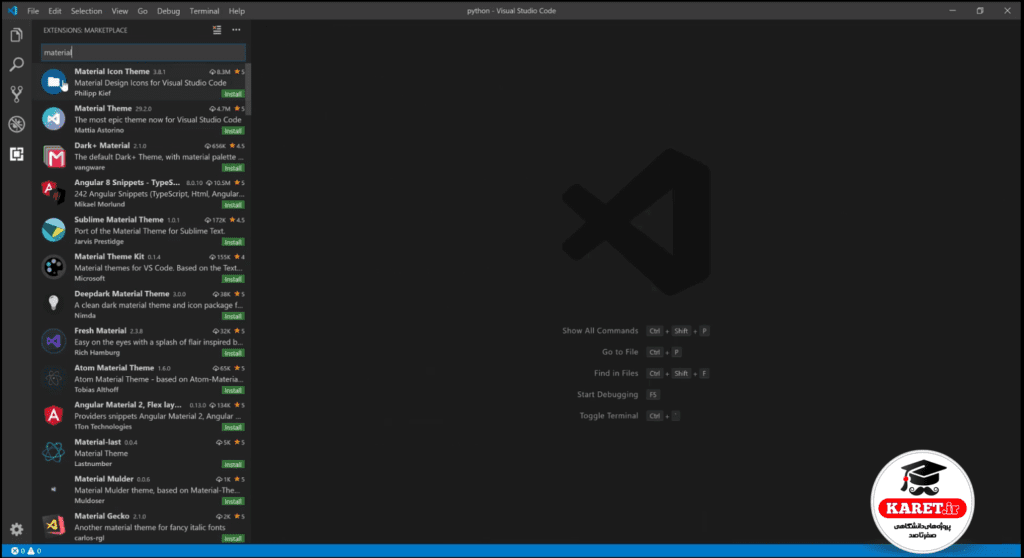Open the Selection menu

86,11
